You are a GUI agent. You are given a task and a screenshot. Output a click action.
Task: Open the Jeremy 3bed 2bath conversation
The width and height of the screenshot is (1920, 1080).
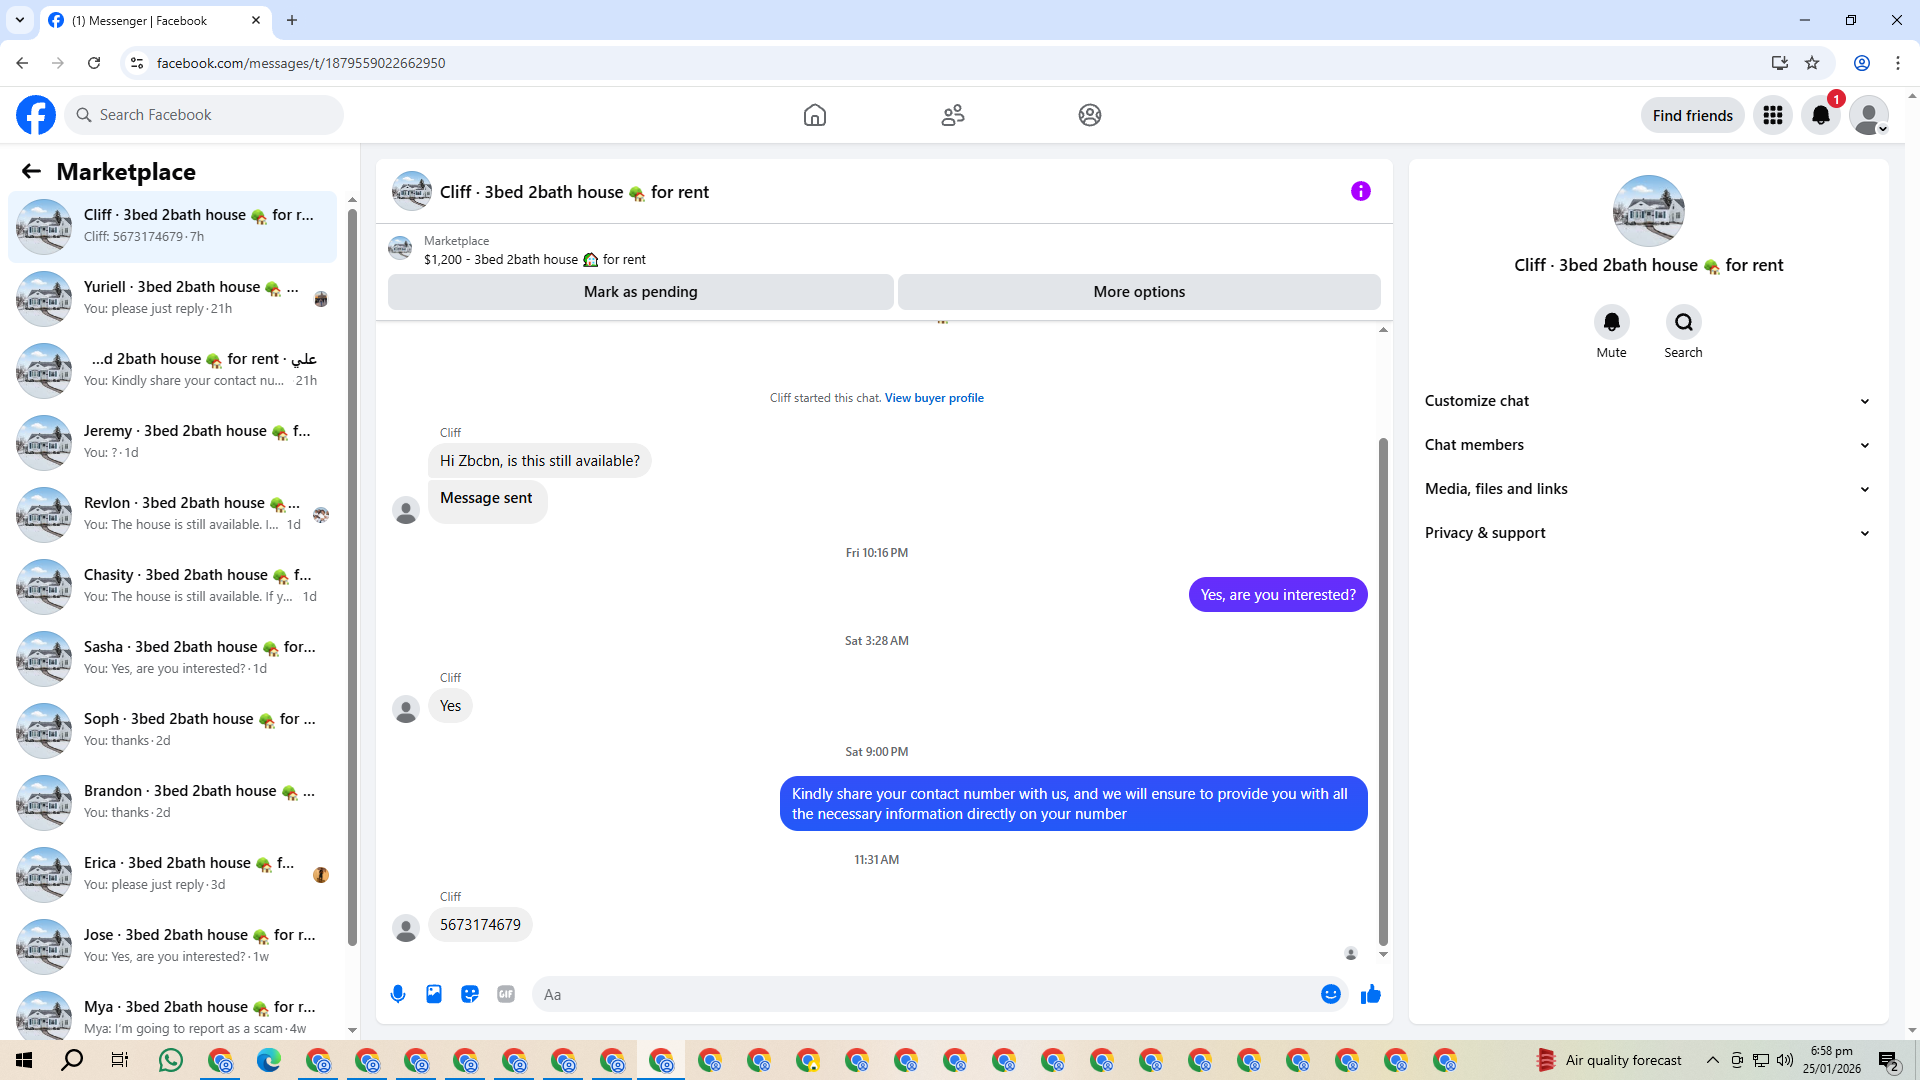[x=173, y=442]
